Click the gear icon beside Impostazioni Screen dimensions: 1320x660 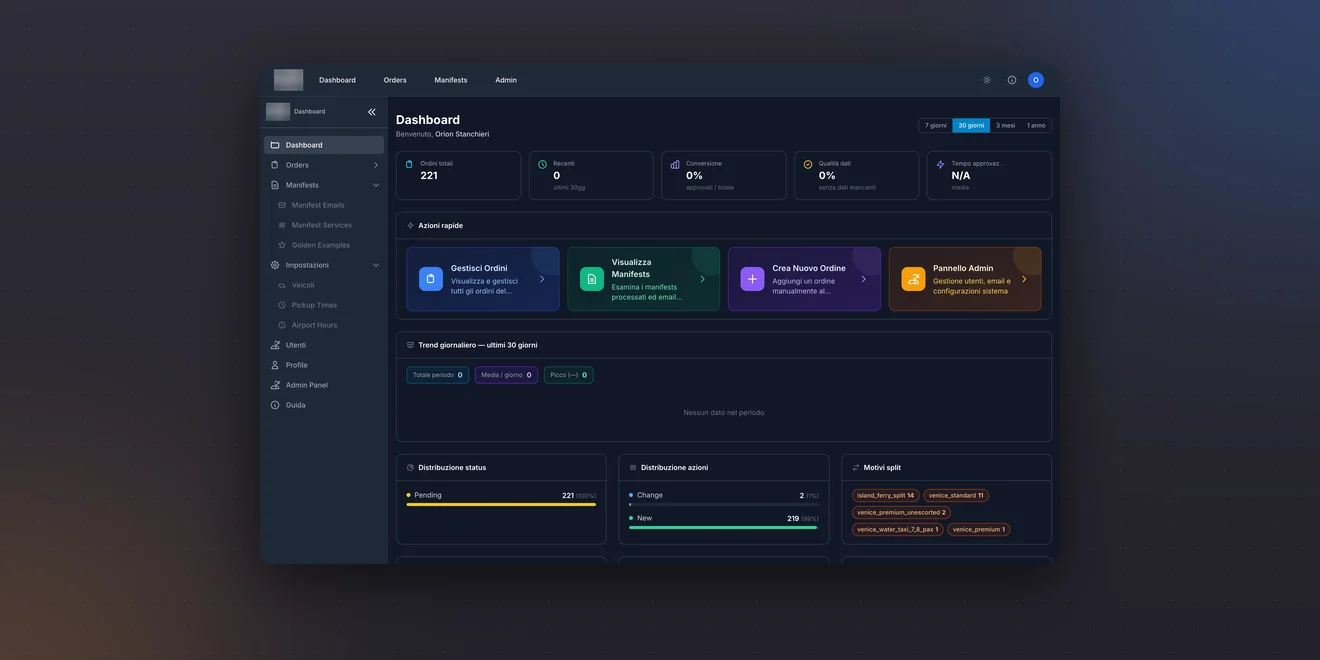275,265
